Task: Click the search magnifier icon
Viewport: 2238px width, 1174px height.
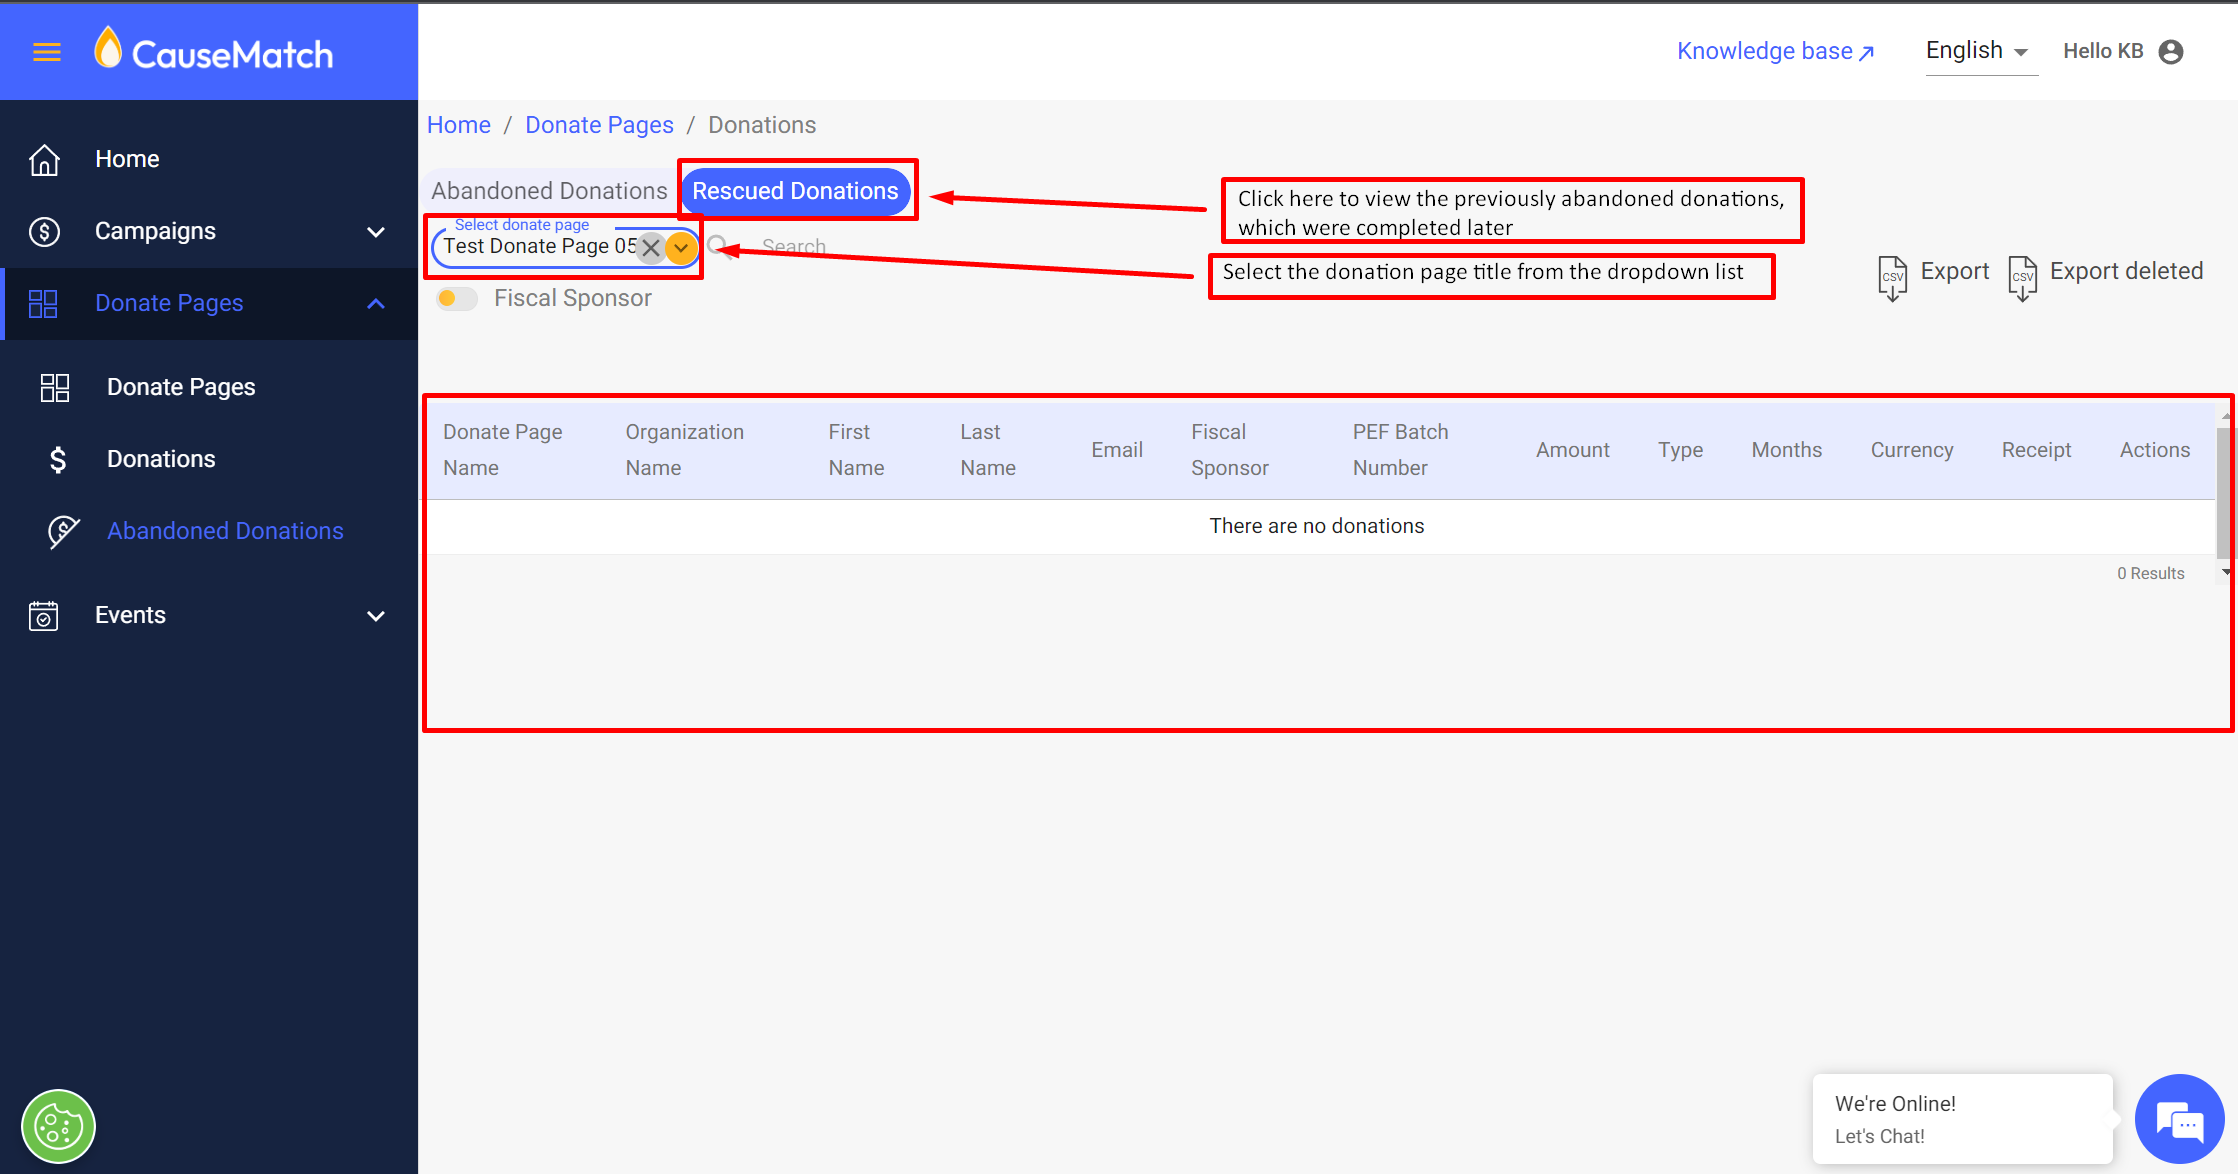Action: 718,246
